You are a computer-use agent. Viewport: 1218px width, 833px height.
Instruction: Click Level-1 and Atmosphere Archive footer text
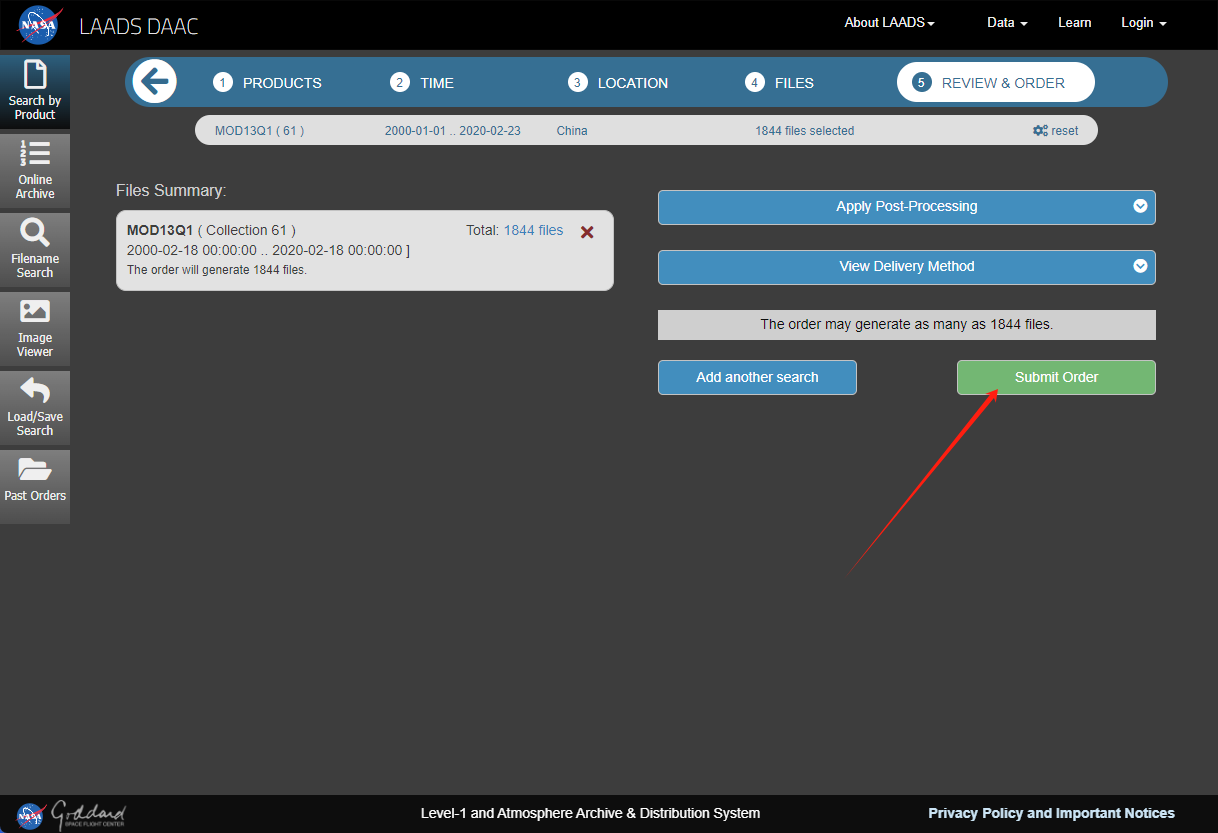click(590, 813)
